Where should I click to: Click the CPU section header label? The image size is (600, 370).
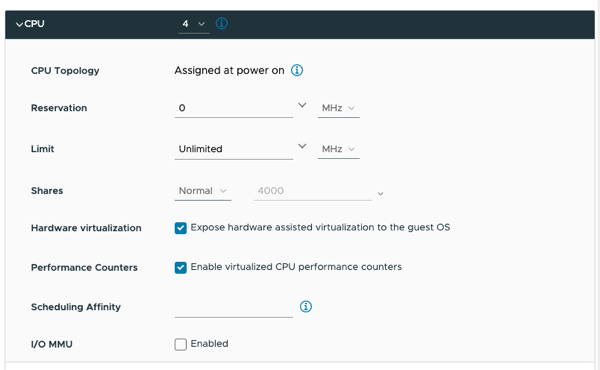click(34, 24)
